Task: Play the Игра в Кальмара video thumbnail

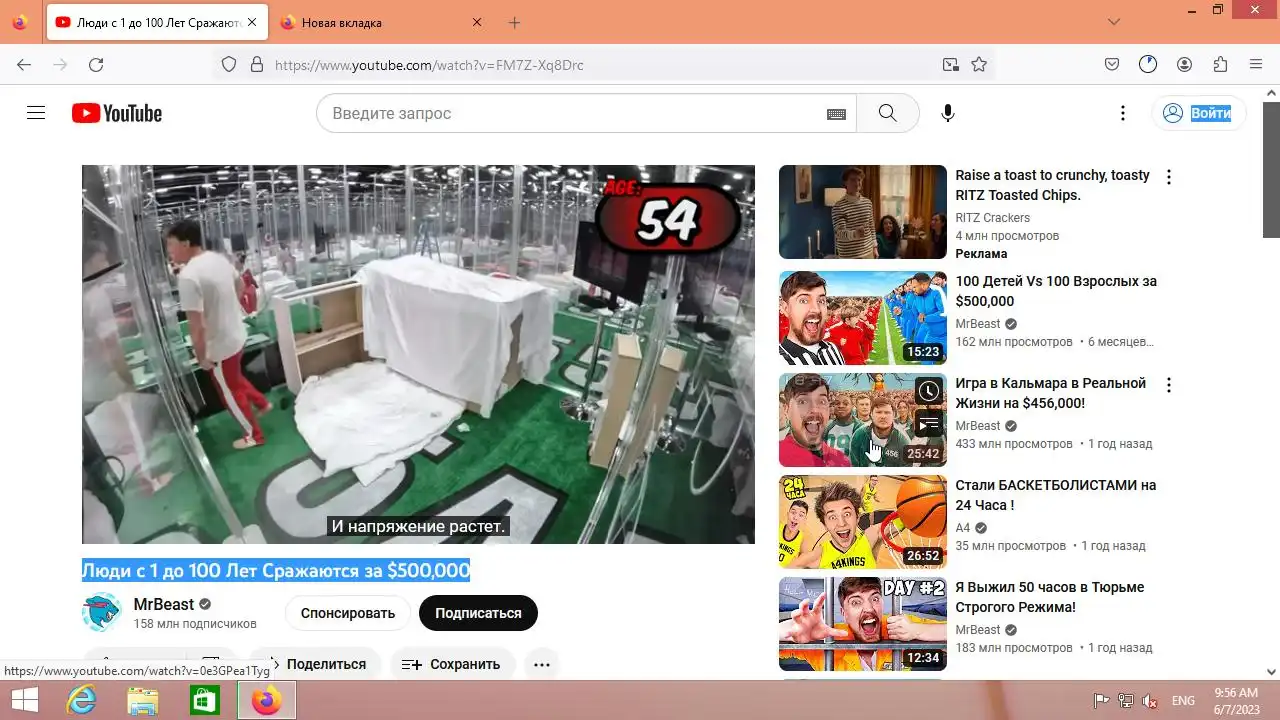Action: click(x=863, y=420)
